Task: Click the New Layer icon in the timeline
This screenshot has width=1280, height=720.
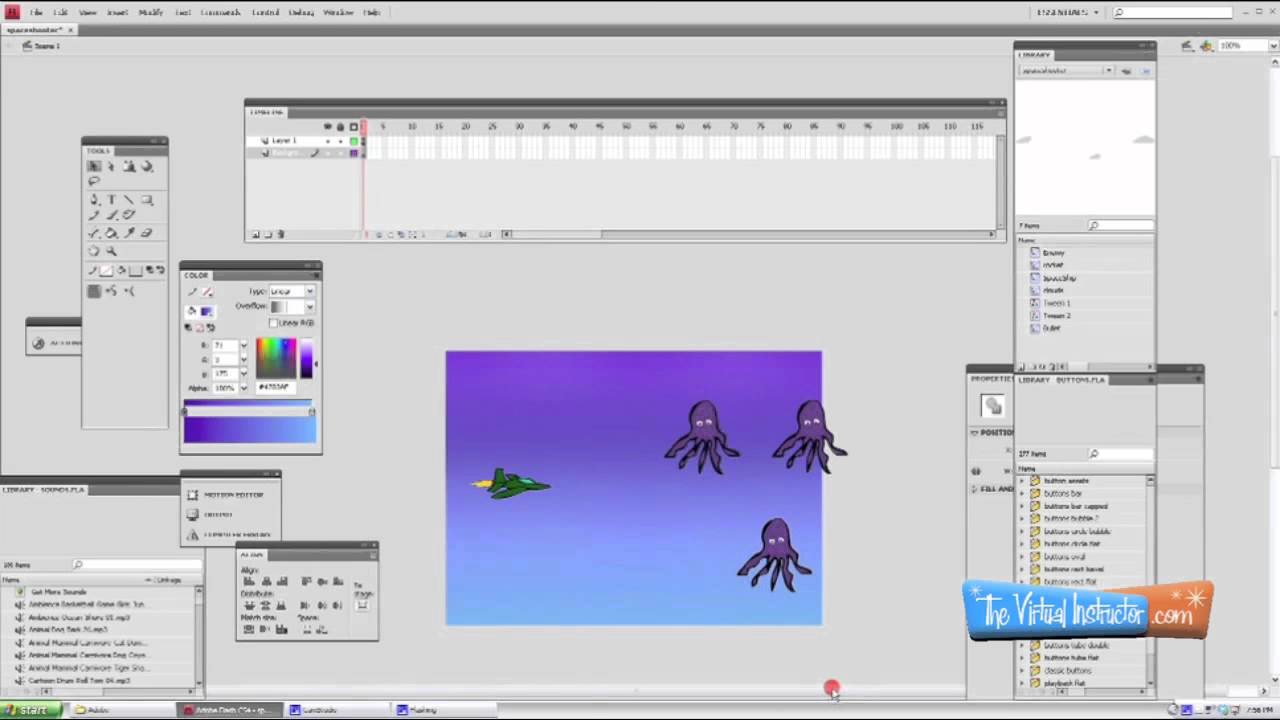Action: tap(255, 233)
